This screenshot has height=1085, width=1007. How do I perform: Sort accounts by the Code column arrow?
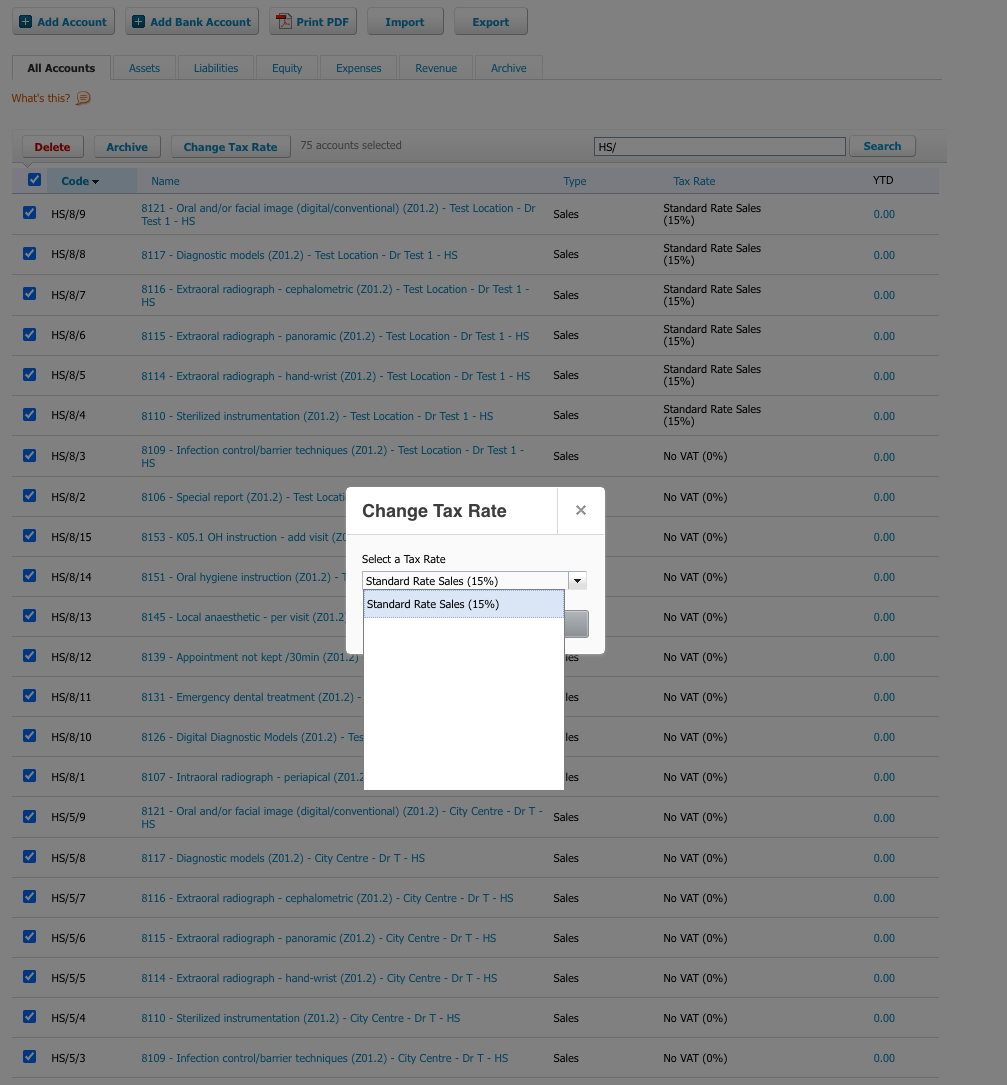coord(96,182)
